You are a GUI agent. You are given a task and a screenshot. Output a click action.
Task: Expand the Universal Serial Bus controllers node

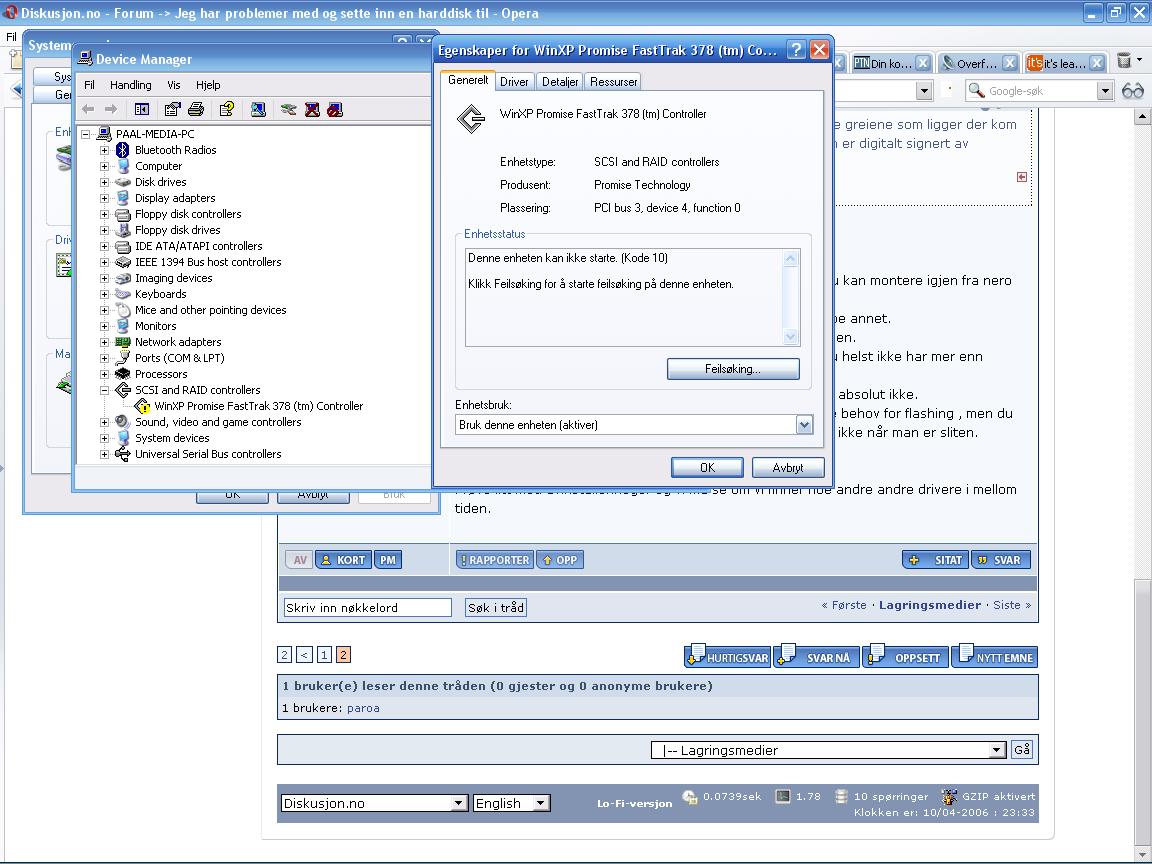click(x=104, y=454)
